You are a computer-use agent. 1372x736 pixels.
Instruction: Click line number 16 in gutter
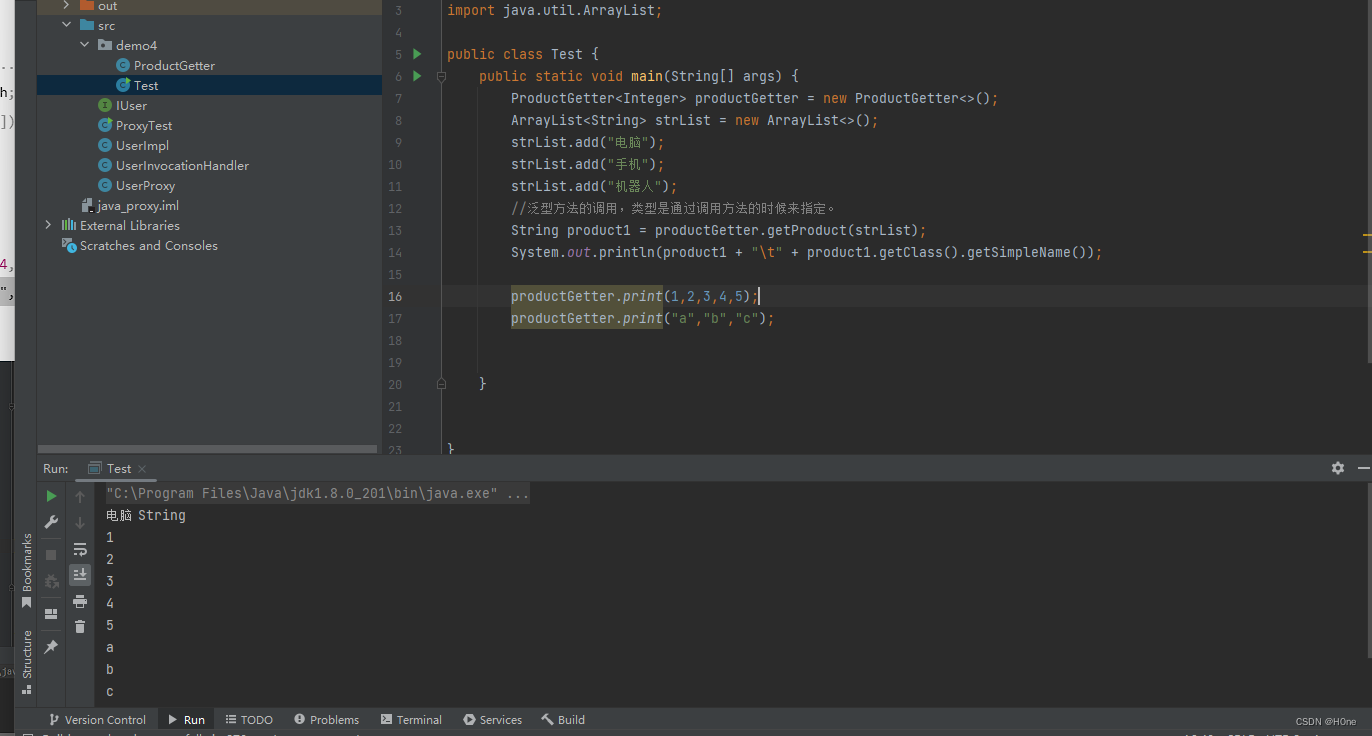395,296
